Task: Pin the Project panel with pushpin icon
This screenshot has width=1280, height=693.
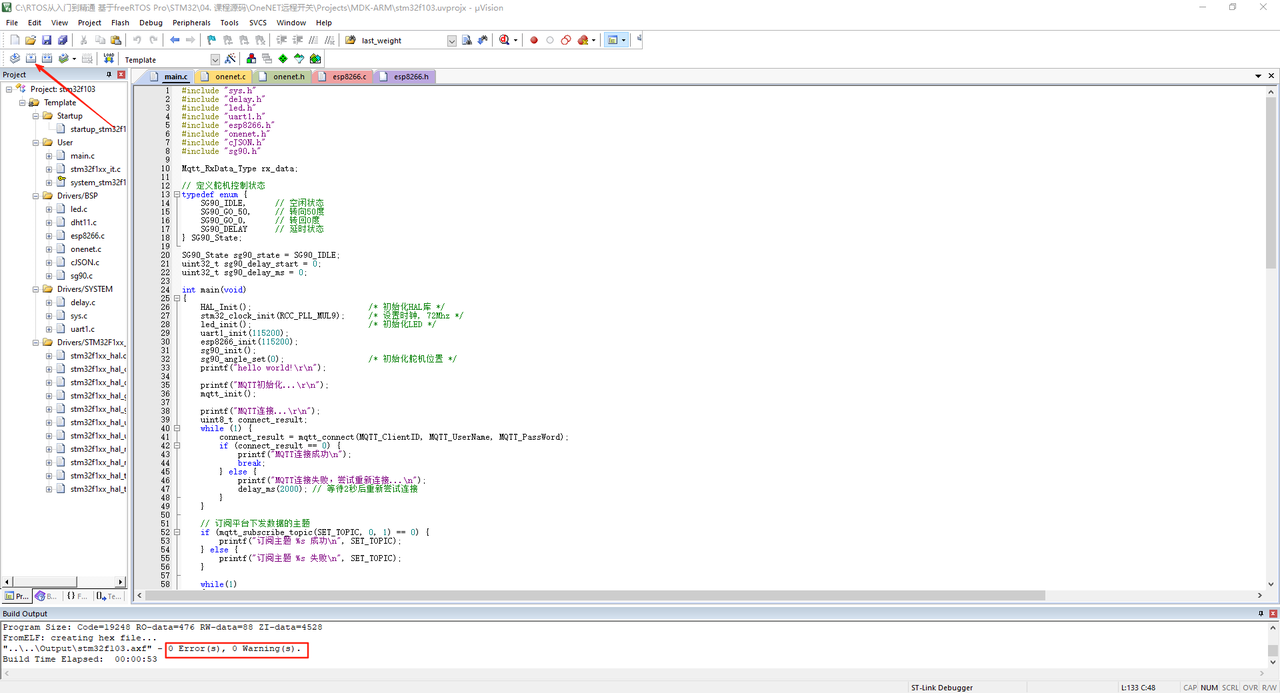Action: pyautogui.click(x=110, y=75)
